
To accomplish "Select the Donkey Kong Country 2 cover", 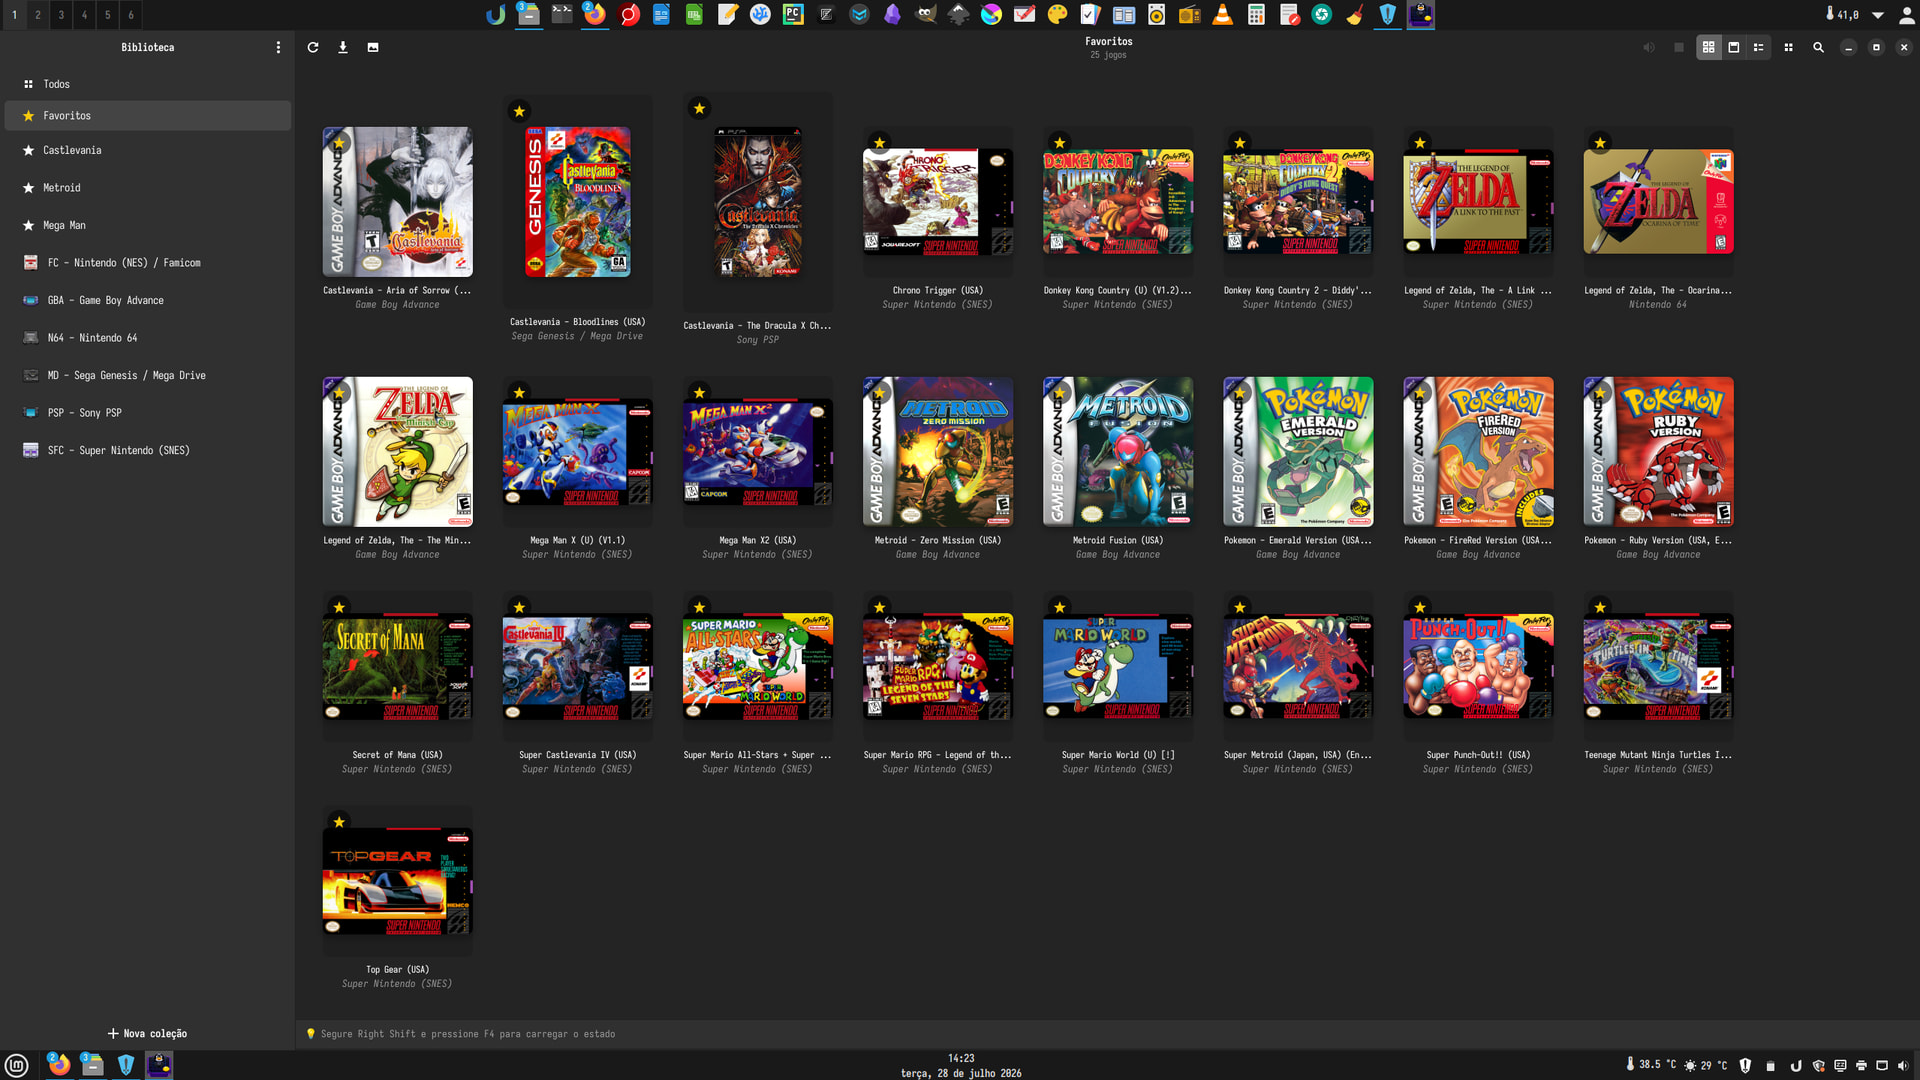I will point(1298,201).
